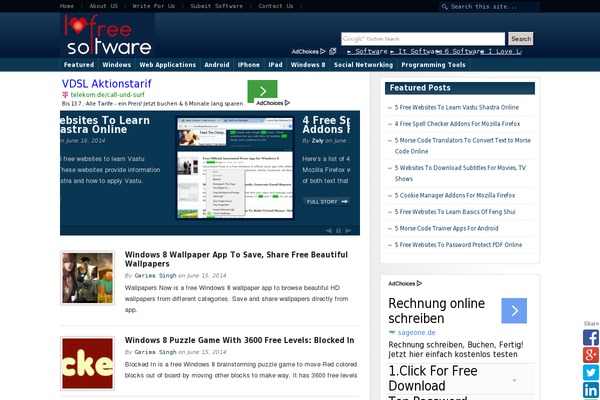600x400 pixels.
Task: Click the I Love Free Software logo
Action: 108,35
